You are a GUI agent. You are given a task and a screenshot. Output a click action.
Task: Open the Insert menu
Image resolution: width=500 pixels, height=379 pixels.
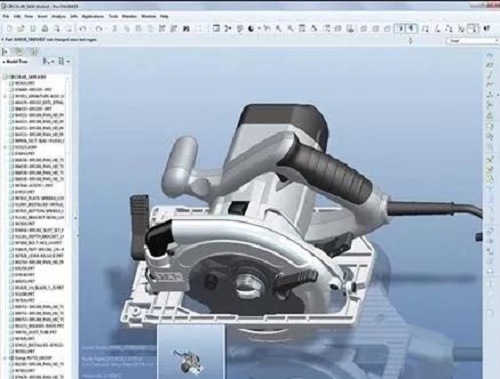pyautogui.click(x=42, y=16)
